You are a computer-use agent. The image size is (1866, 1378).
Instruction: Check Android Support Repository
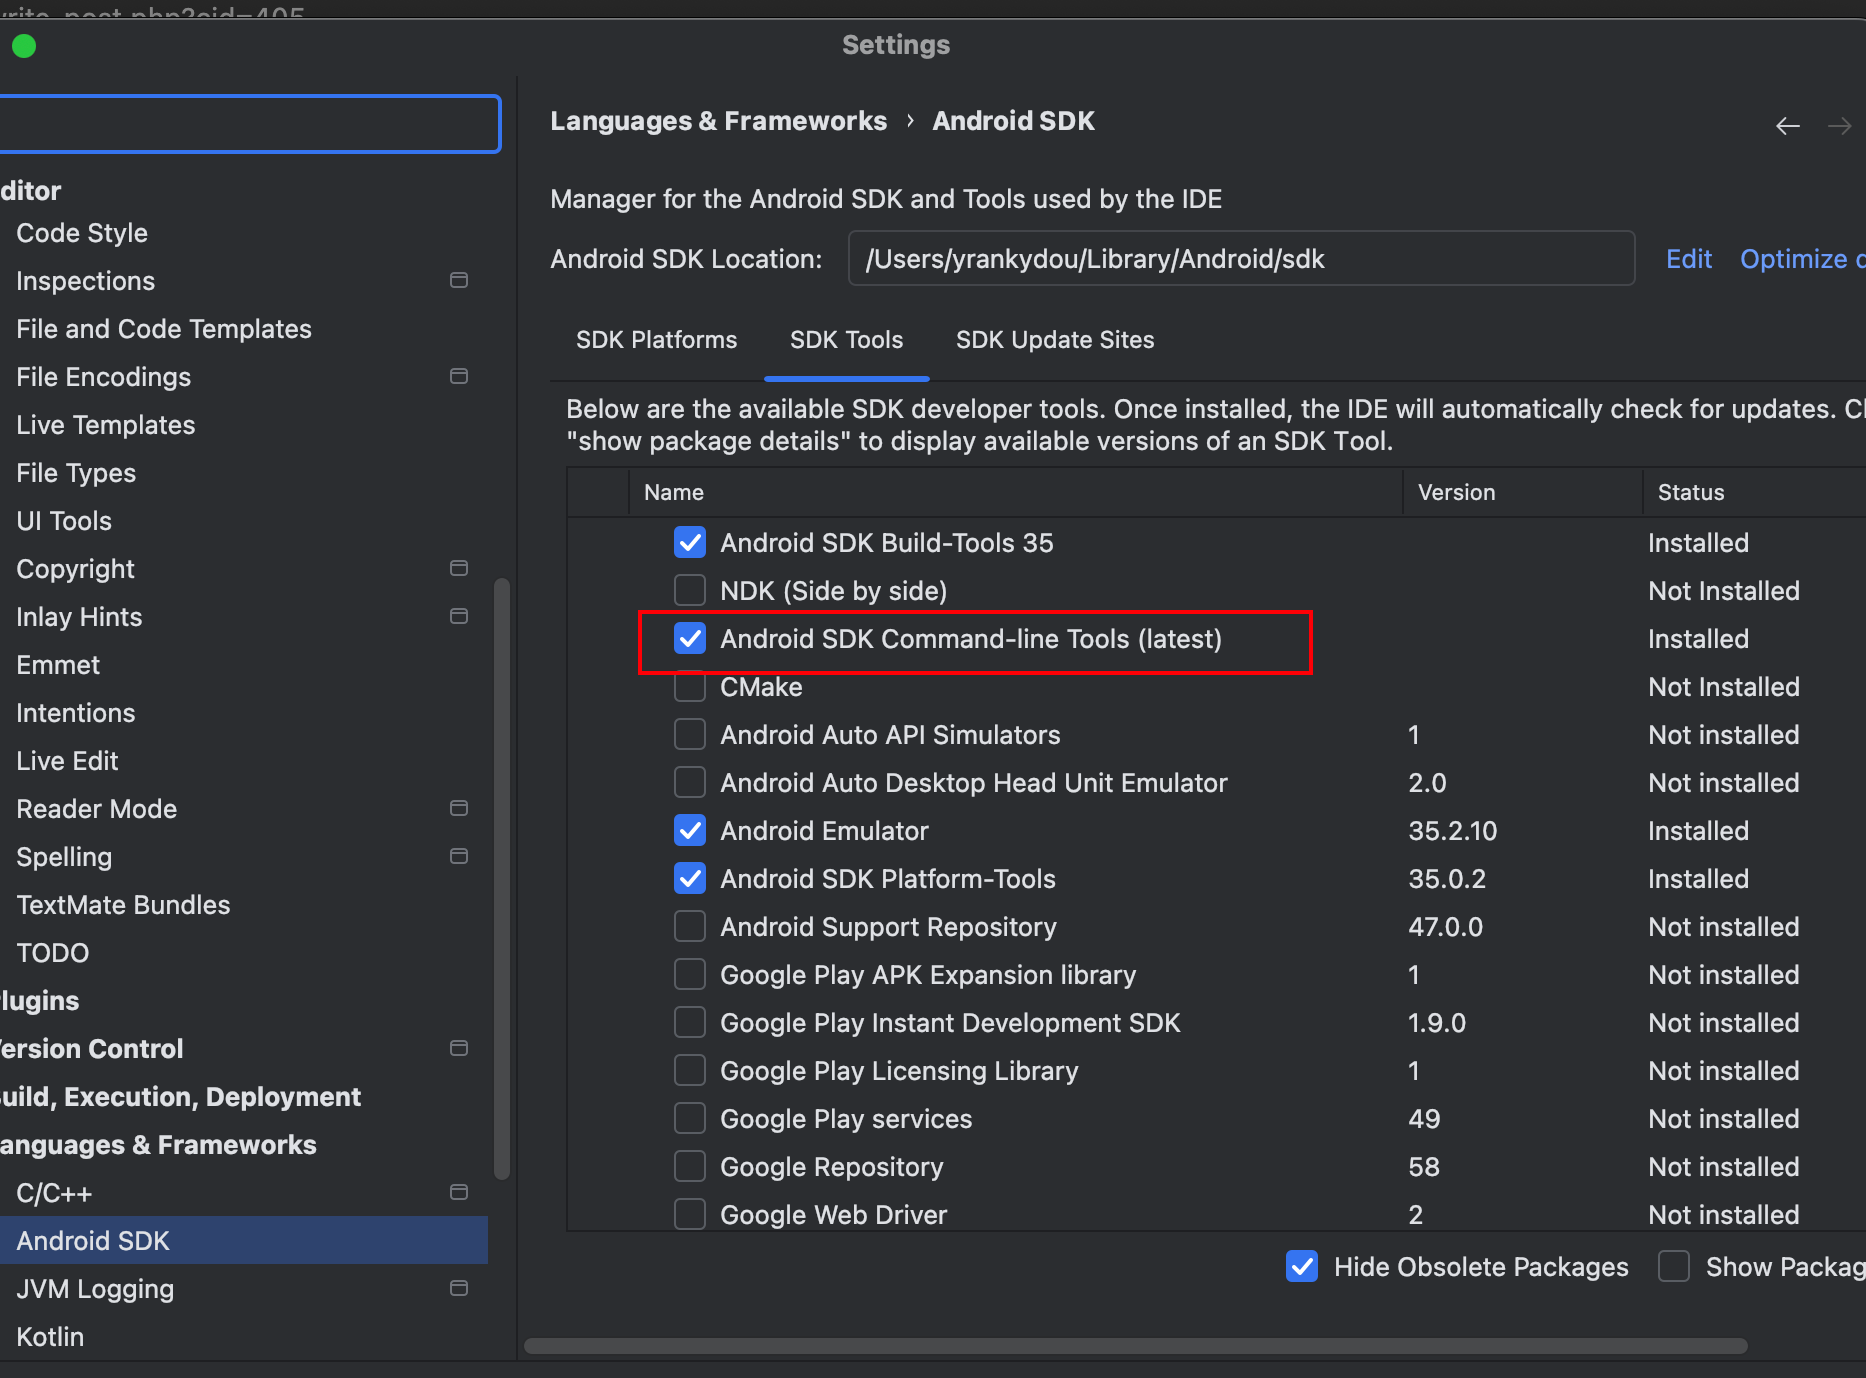690,926
